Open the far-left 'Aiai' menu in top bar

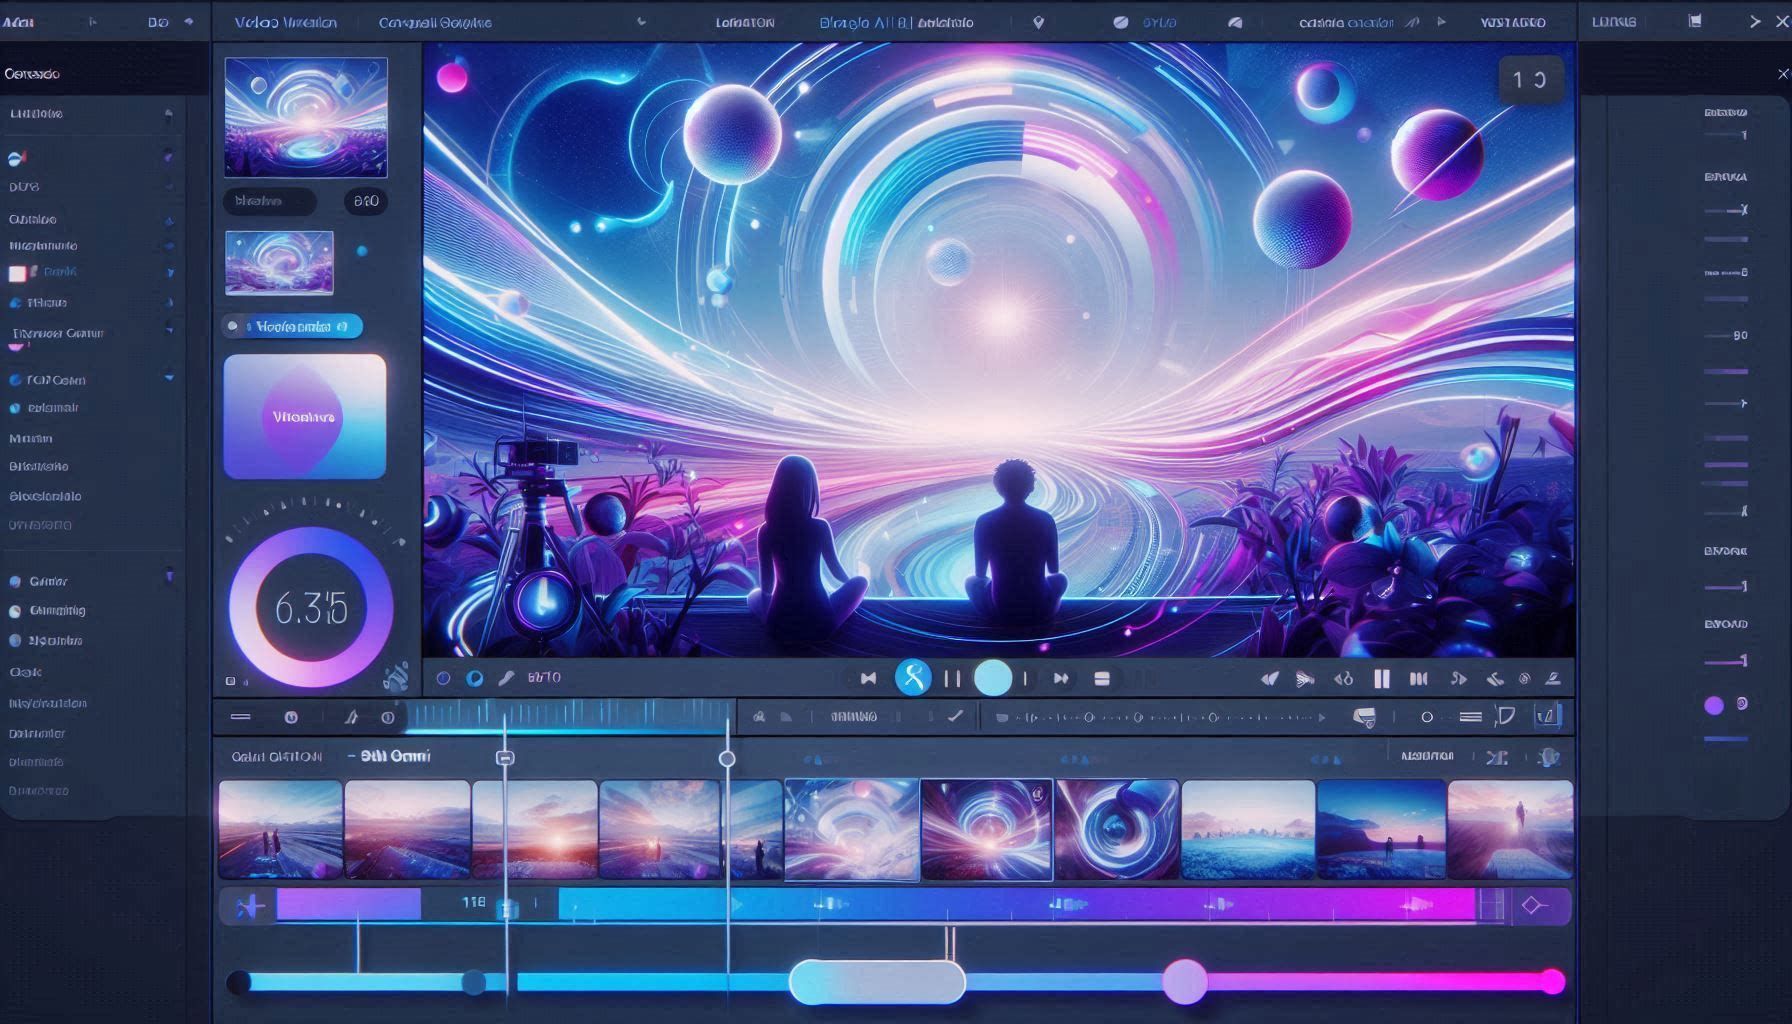click(16, 22)
